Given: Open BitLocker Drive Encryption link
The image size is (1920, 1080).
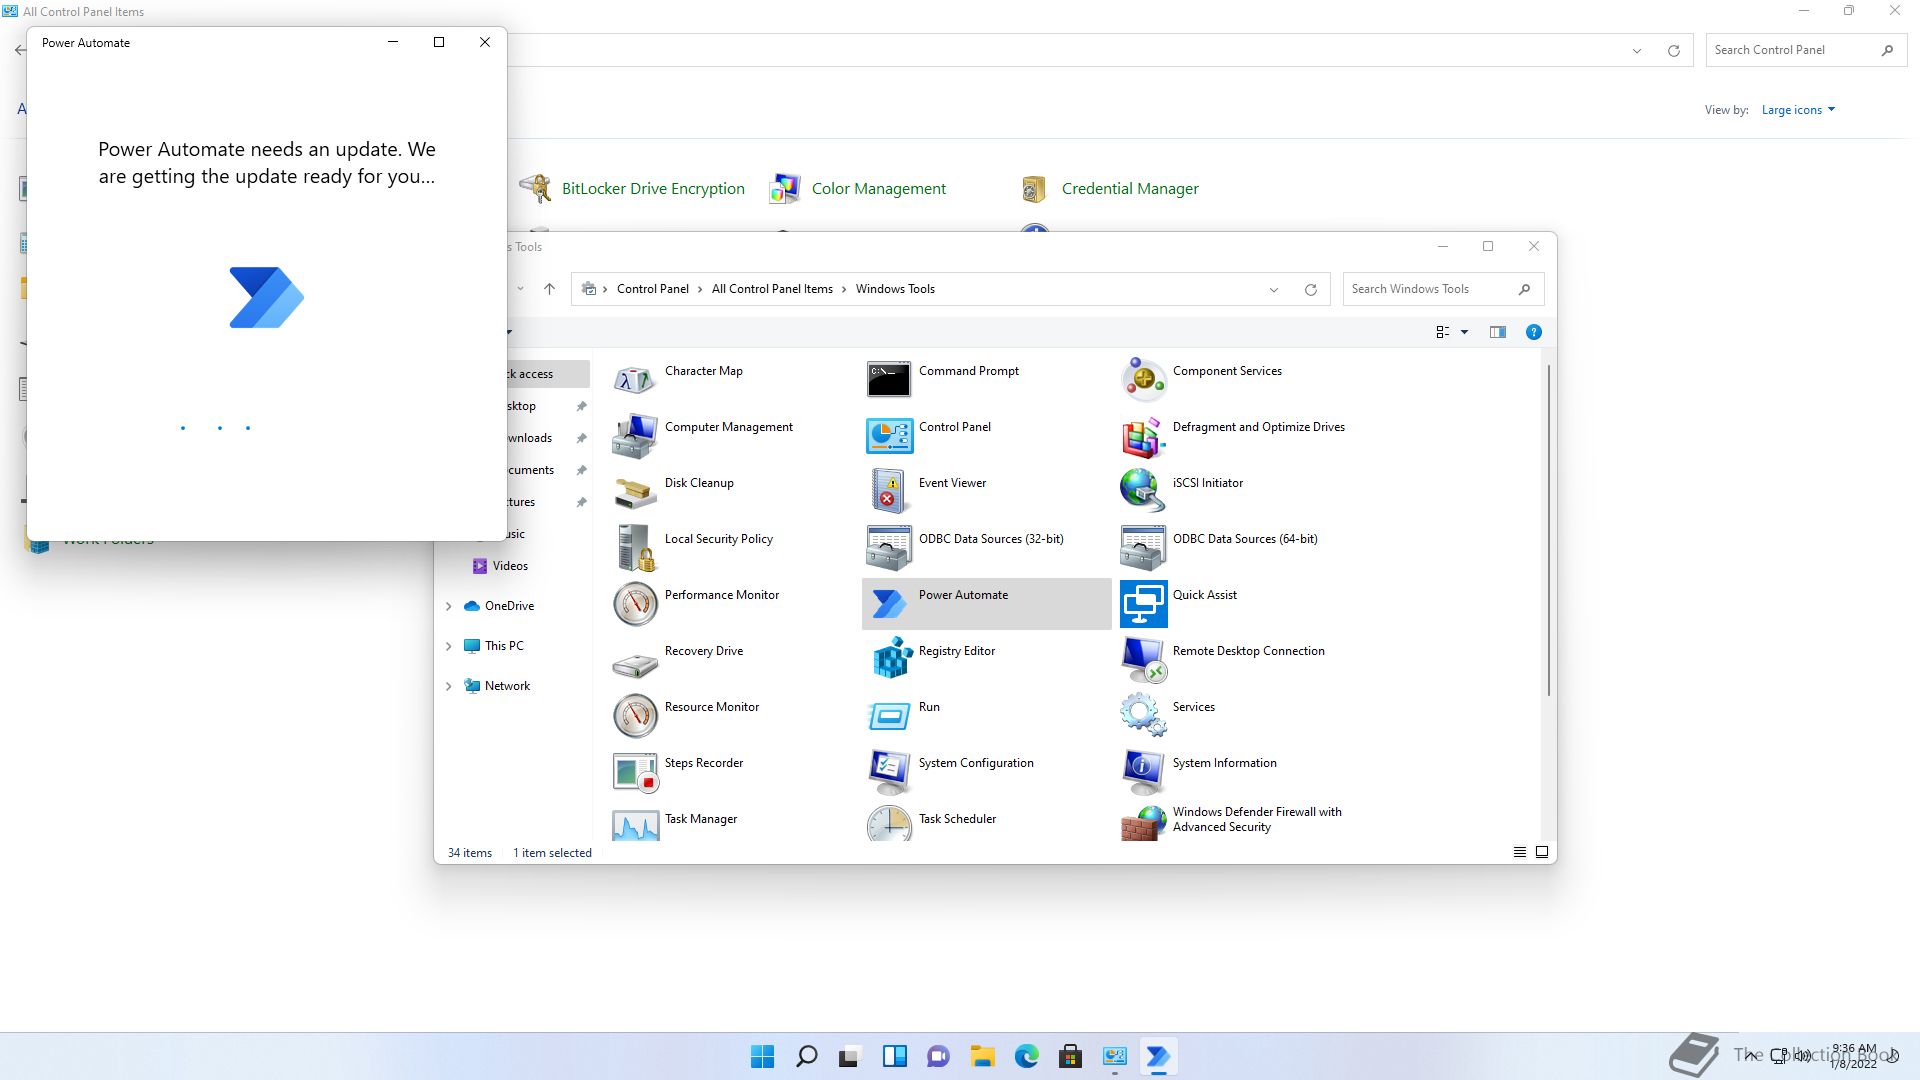Looking at the screenshot, I should pos(653,188).
